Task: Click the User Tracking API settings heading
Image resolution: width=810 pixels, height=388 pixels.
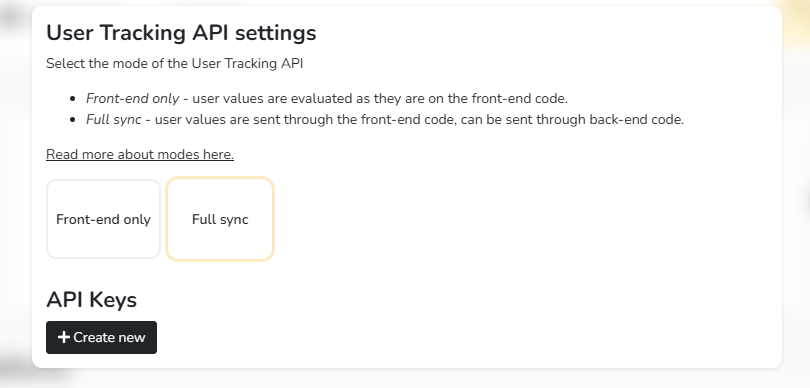Action: [181, 33]
